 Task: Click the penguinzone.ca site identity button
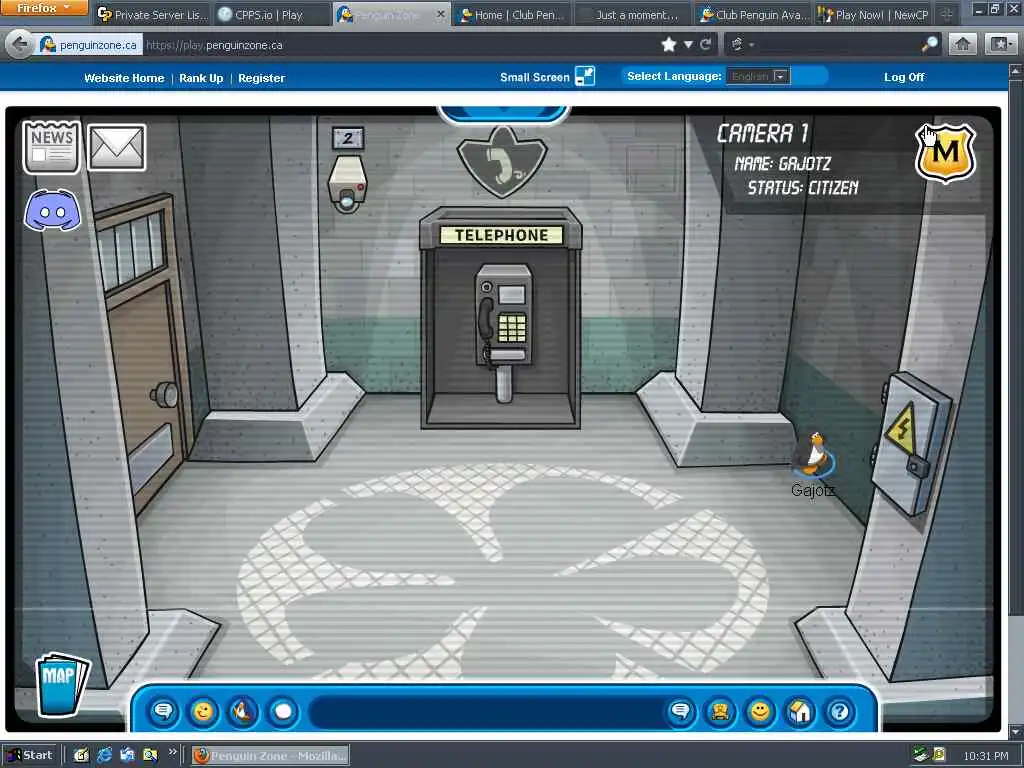89,45
